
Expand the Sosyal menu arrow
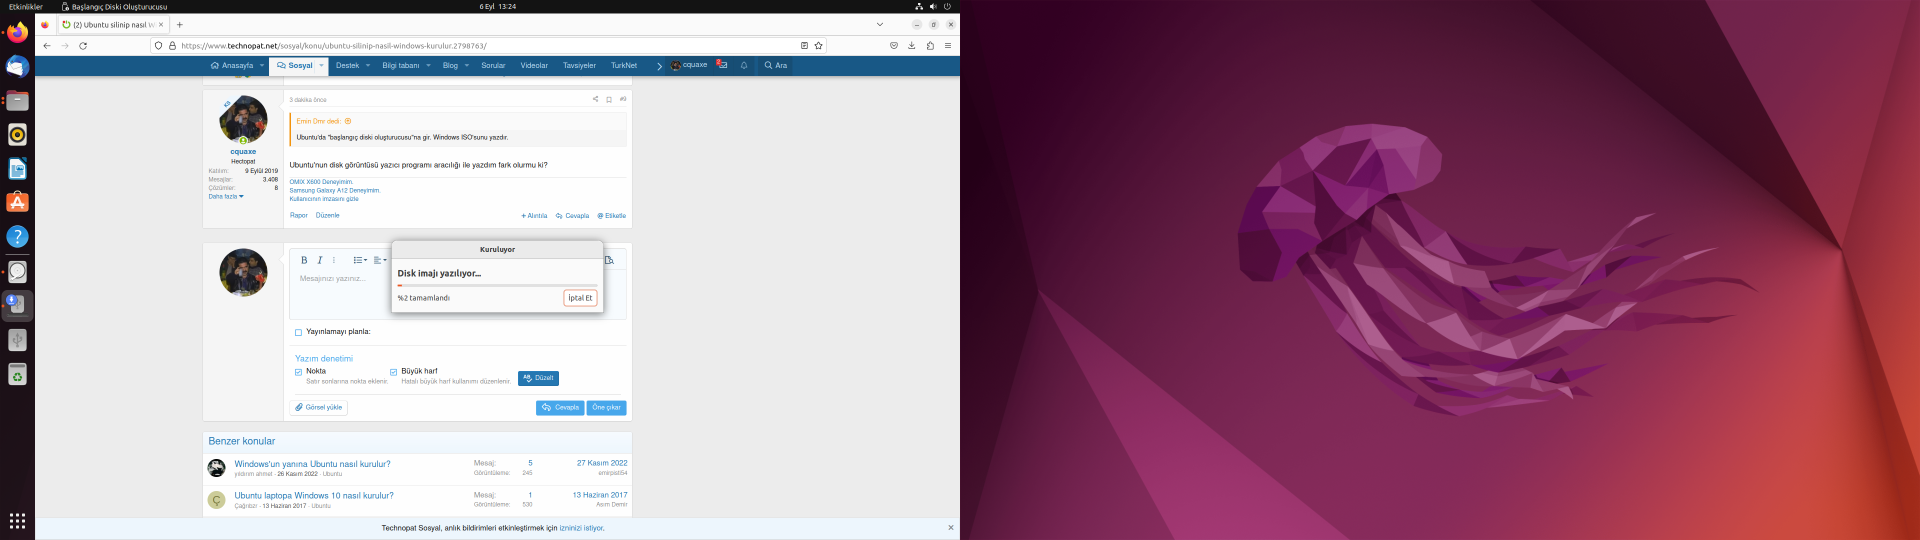[x=321, y=65]
